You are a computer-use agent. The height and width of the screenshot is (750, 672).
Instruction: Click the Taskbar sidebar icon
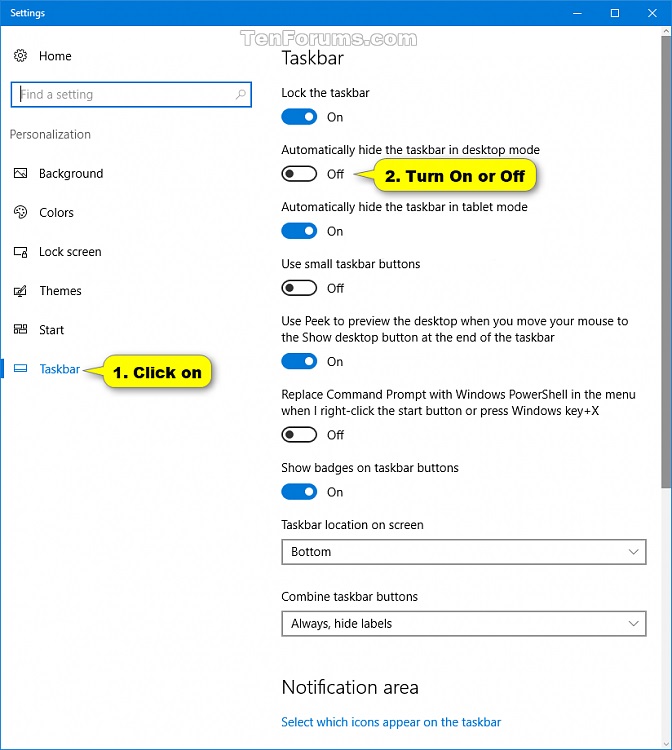[x=20, y=368]
